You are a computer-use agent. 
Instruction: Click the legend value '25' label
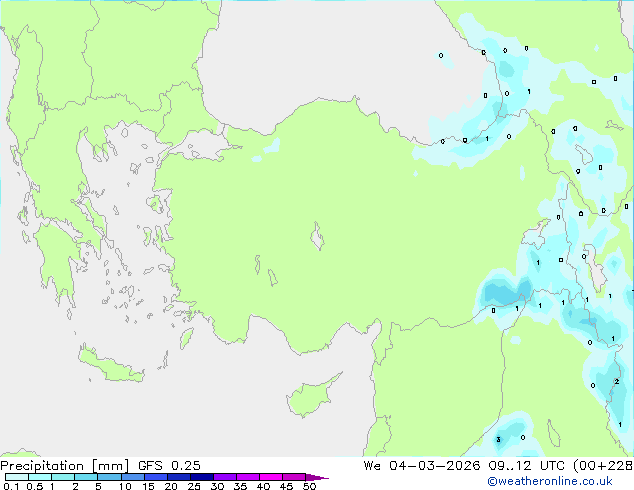point(194,486)
